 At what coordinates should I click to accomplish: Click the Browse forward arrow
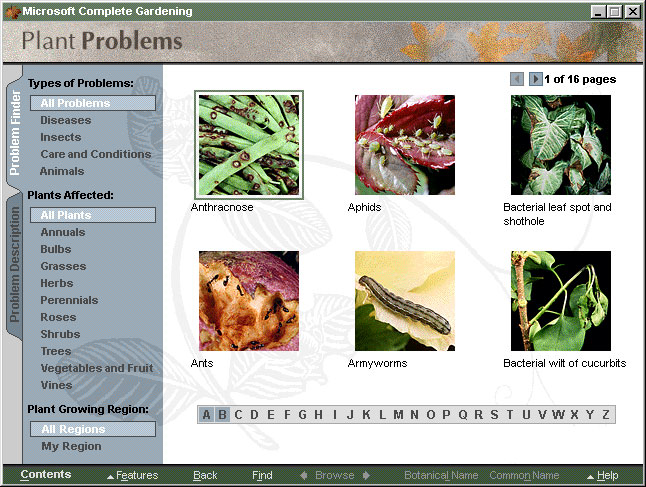coord(366,475)
